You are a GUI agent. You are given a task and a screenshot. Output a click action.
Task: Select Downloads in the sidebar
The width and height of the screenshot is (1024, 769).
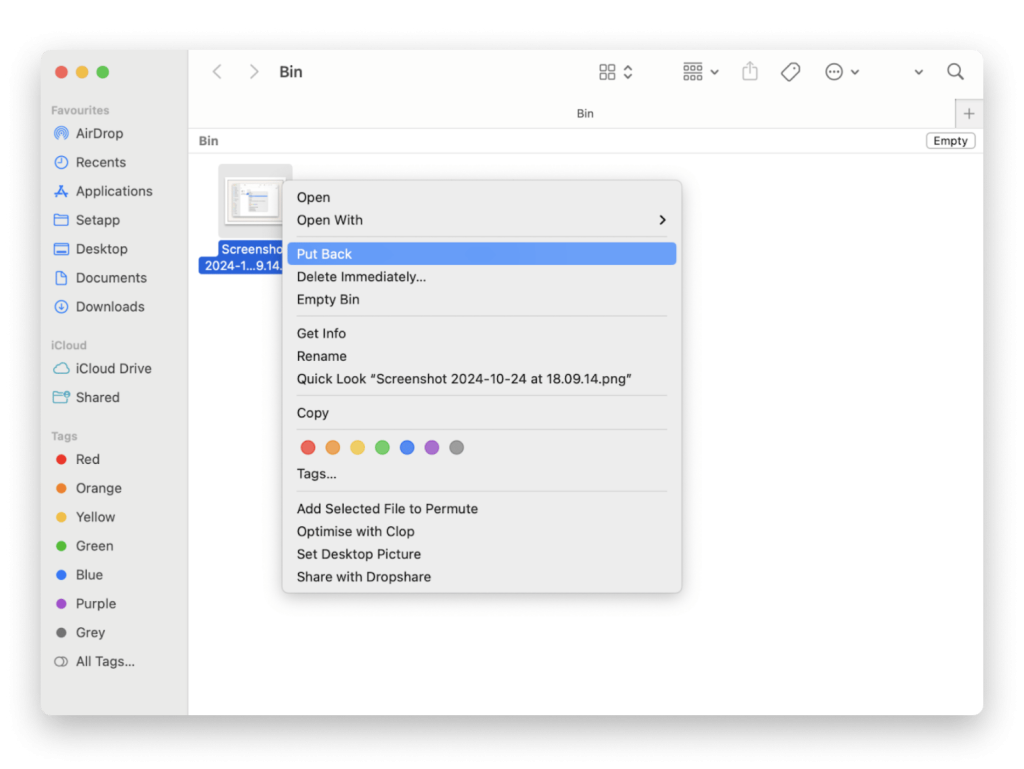(110, 307)
